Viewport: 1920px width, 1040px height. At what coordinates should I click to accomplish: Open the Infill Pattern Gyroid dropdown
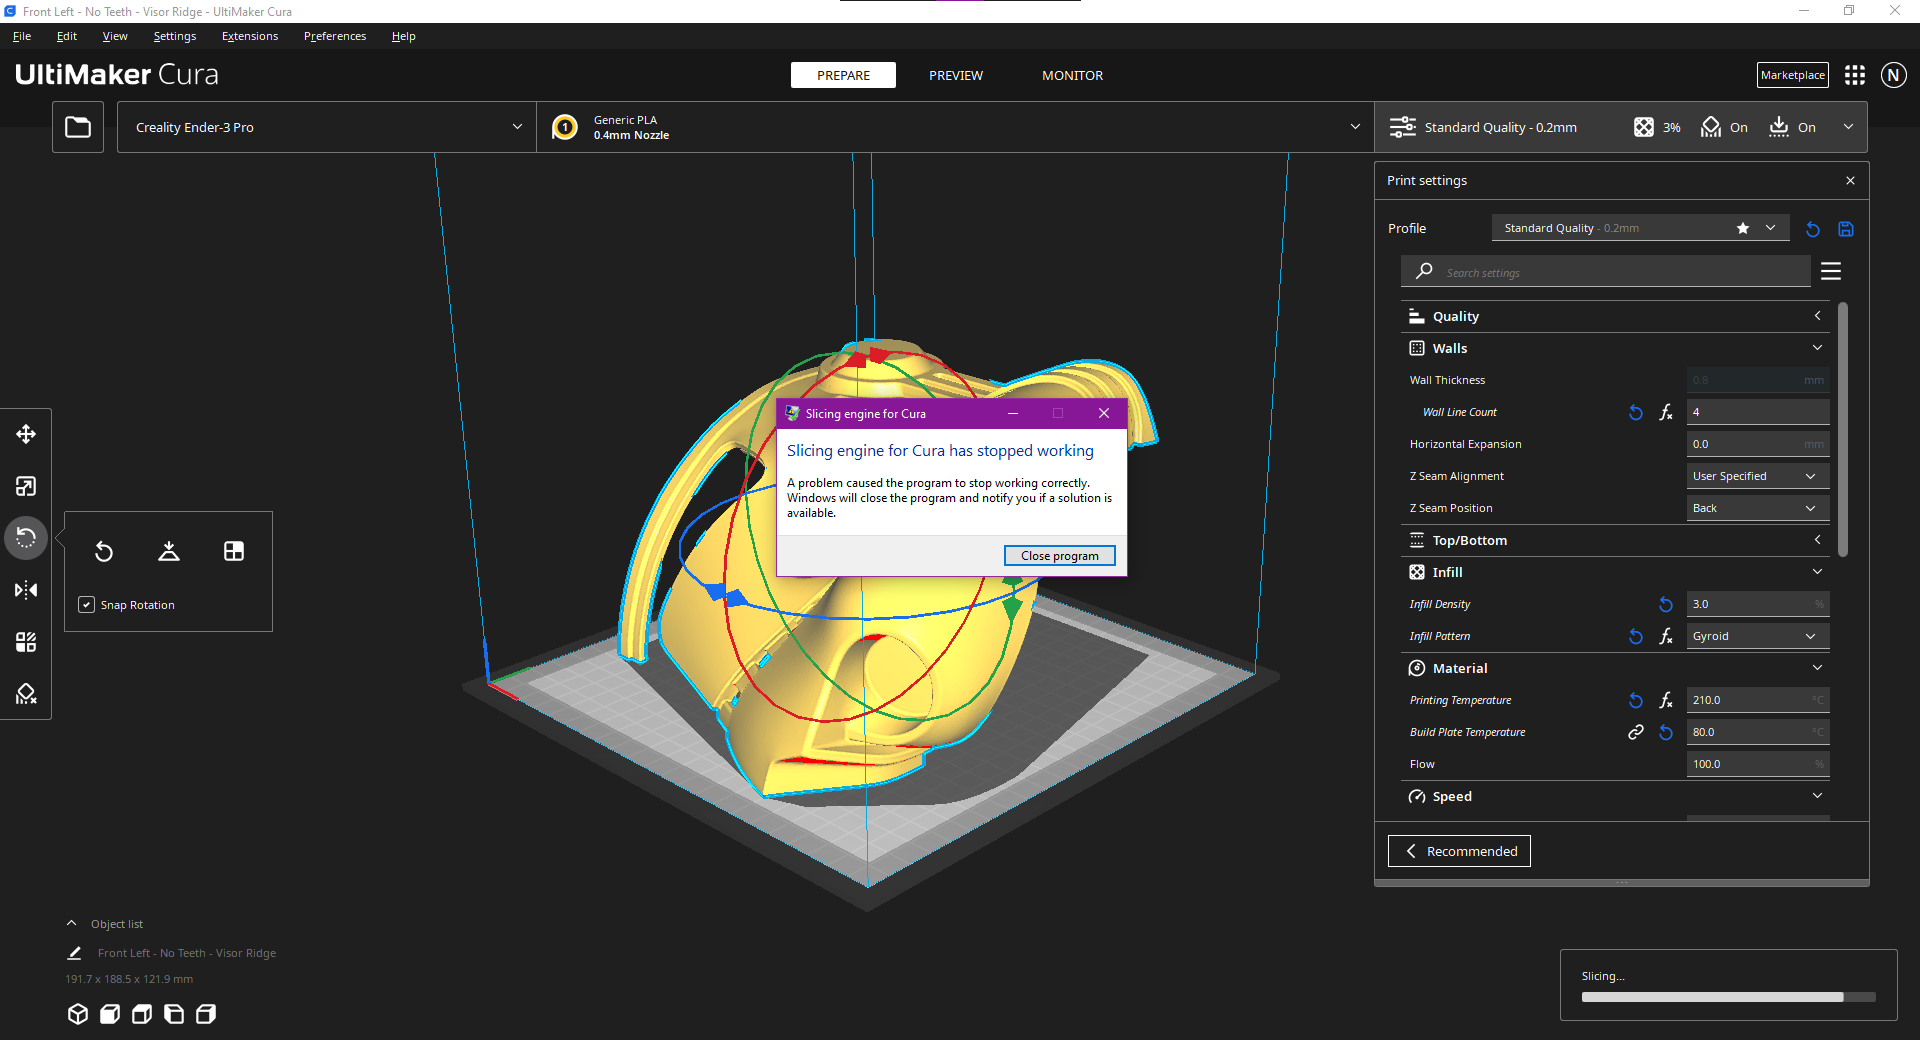click(1758, 636)
